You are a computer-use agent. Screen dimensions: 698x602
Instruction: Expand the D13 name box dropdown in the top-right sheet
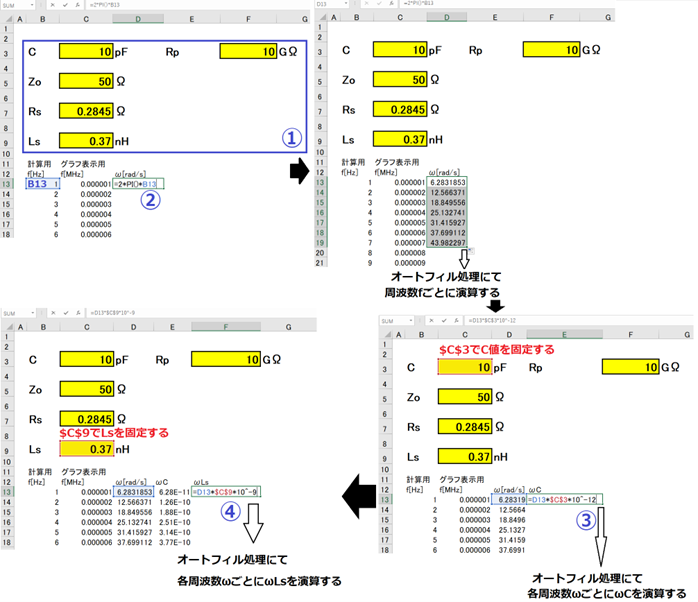point(346,4)
